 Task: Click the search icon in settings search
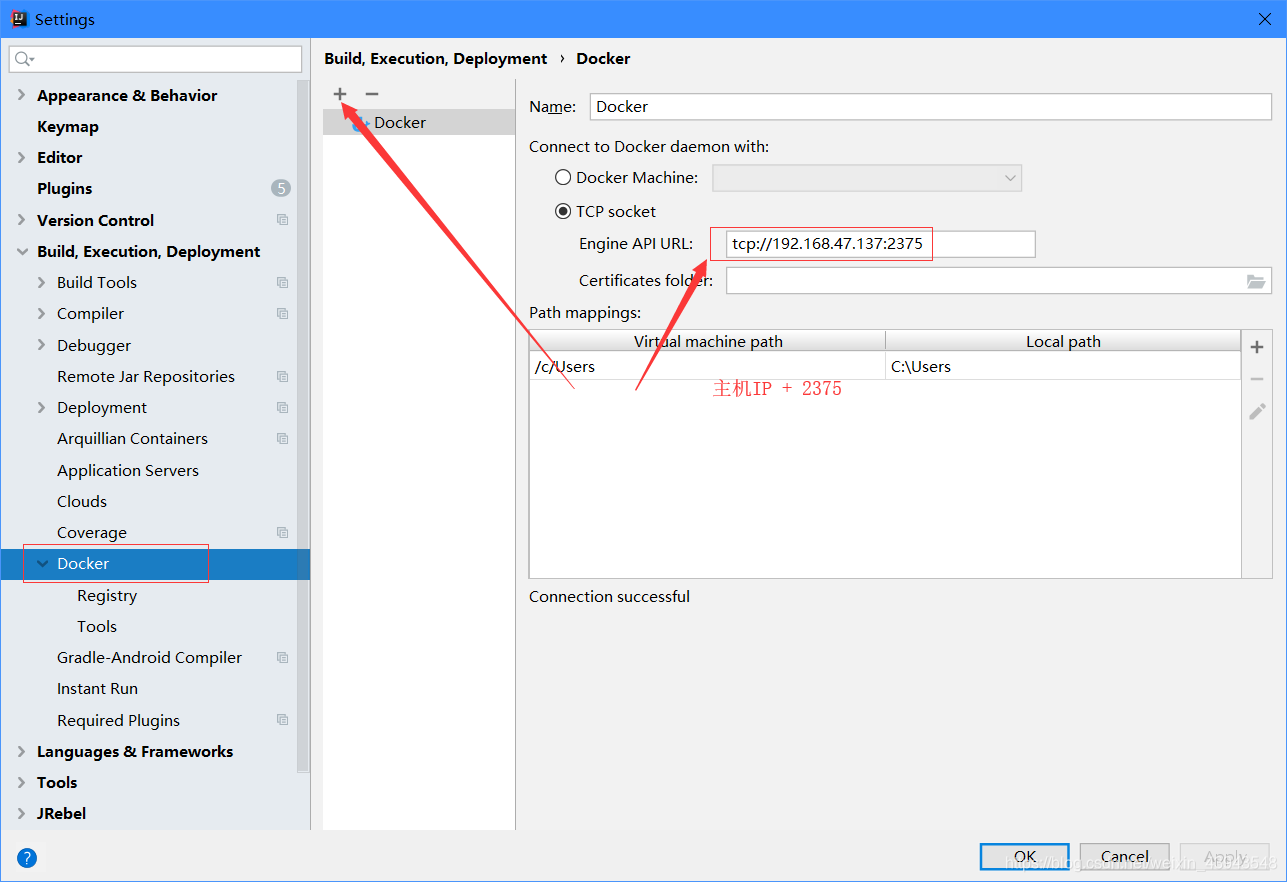coord(24,59)
